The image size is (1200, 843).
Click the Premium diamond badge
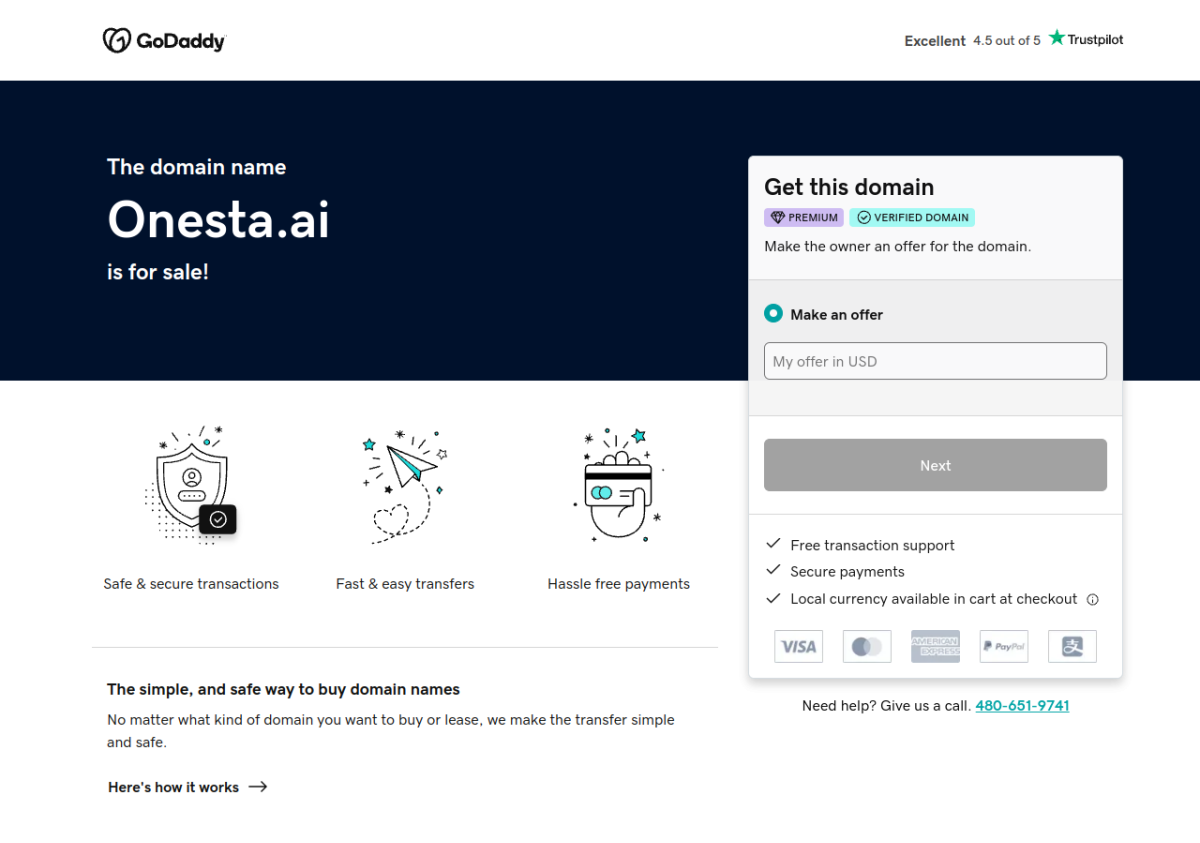click(x=804, y=217)
